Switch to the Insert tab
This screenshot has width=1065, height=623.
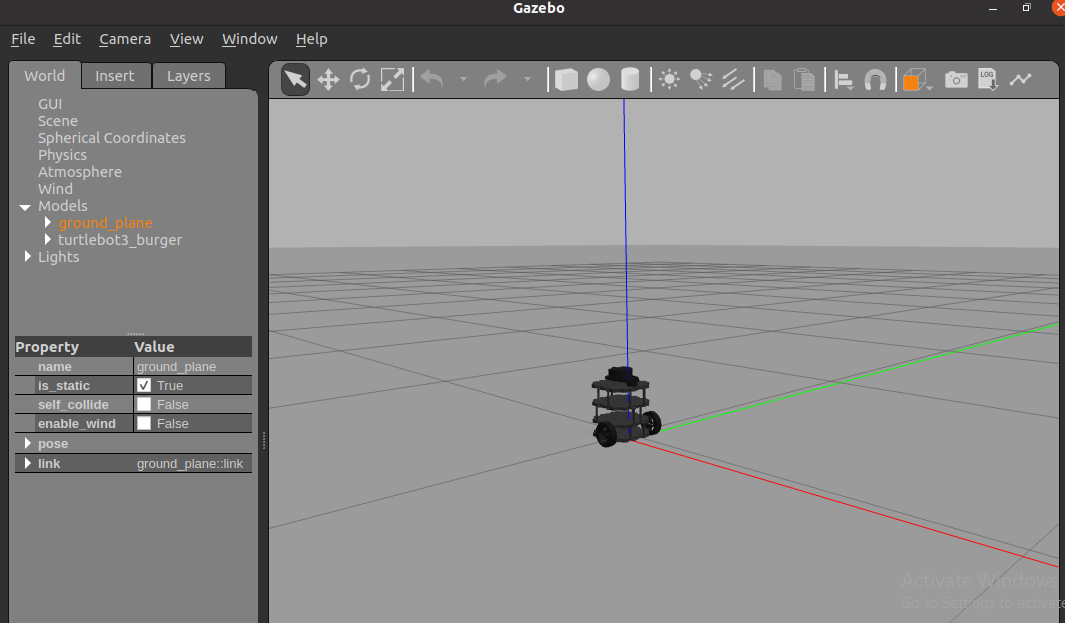115,75
